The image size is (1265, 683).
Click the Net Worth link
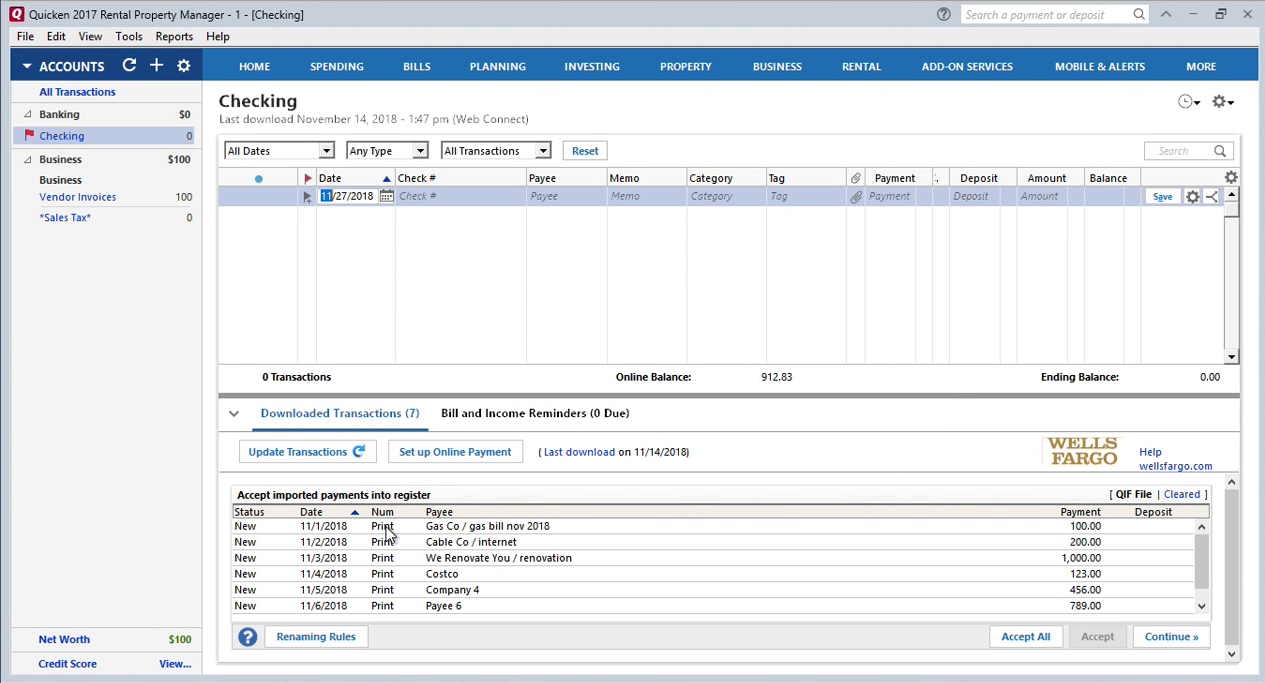[64, 639]
